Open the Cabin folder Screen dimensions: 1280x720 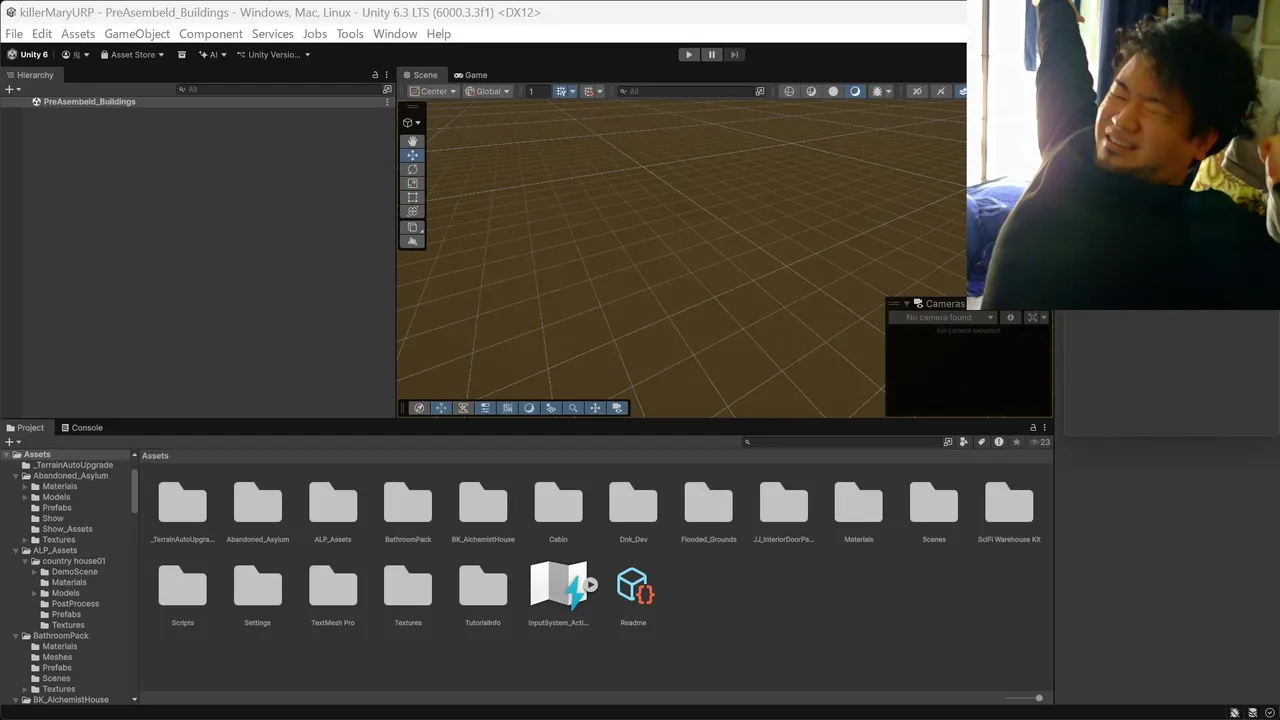(x=558, y=512)
